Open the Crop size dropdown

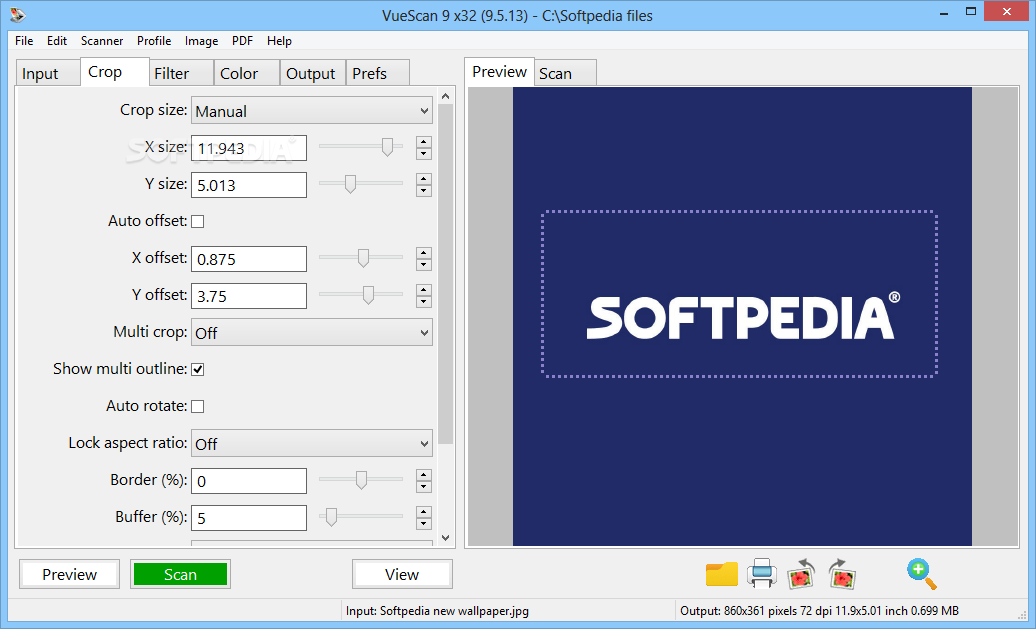312,111
